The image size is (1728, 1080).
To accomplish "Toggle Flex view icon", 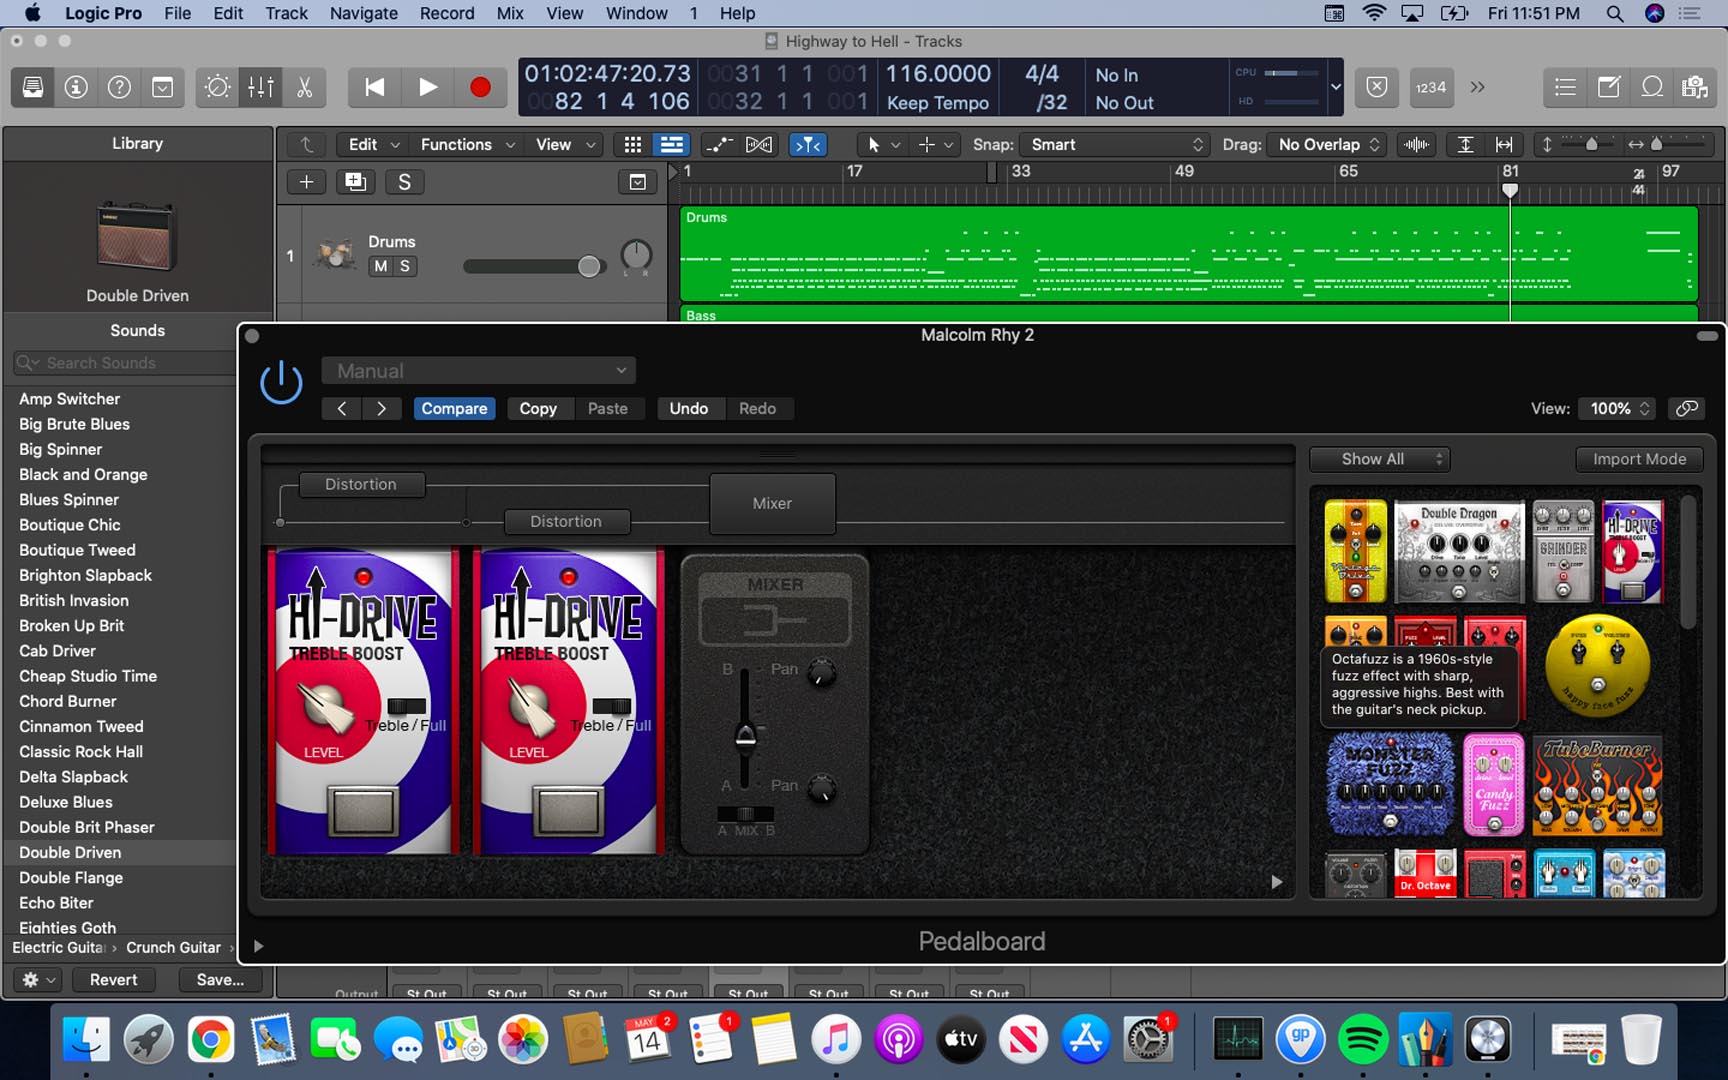I will click(759, 145).
